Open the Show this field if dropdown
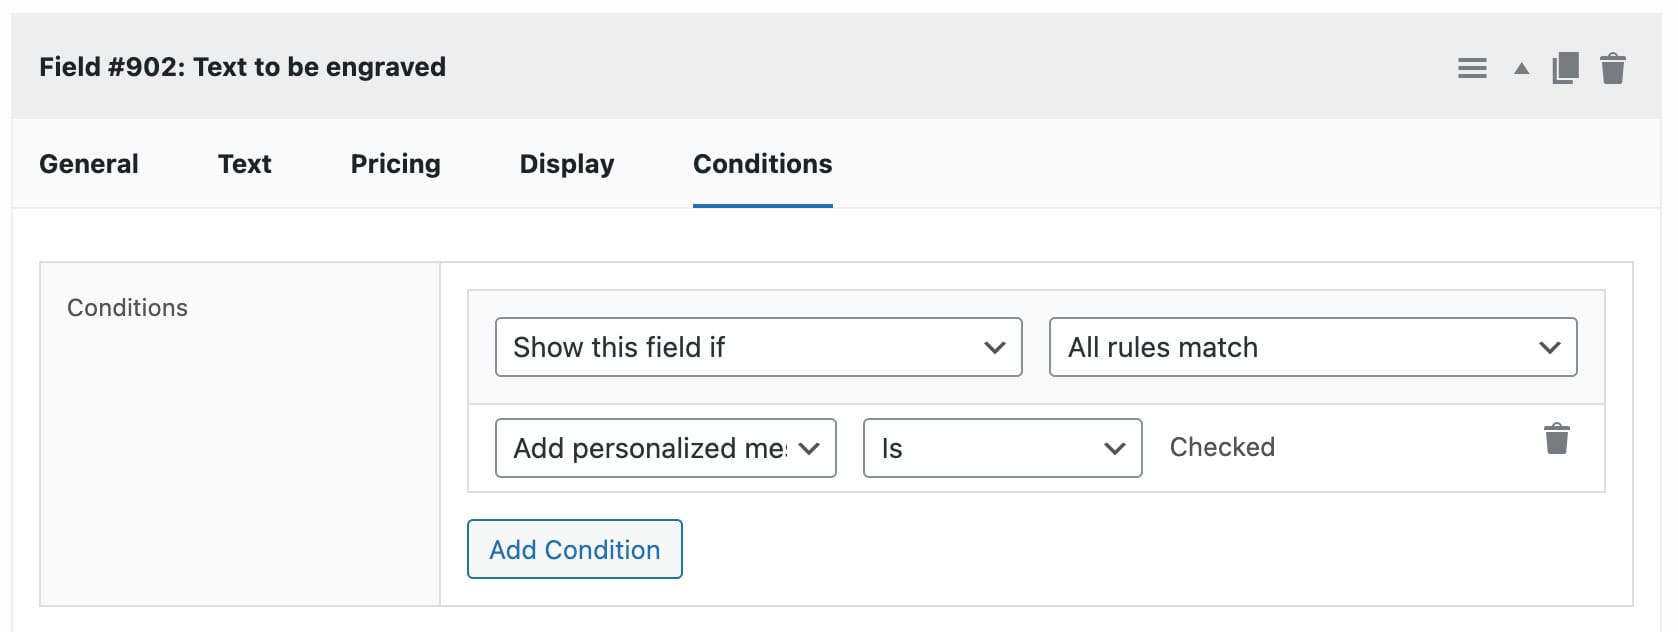The image size is (1678, 632). coord(758,347)
